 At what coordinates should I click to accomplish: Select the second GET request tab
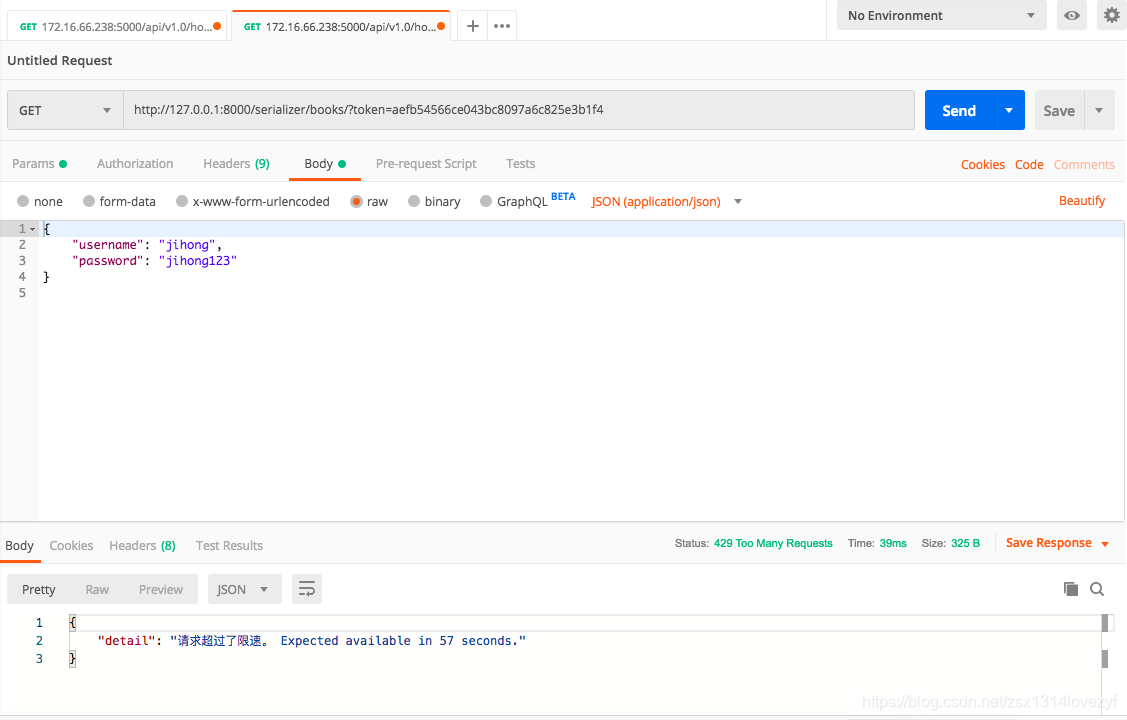(343, 27)
